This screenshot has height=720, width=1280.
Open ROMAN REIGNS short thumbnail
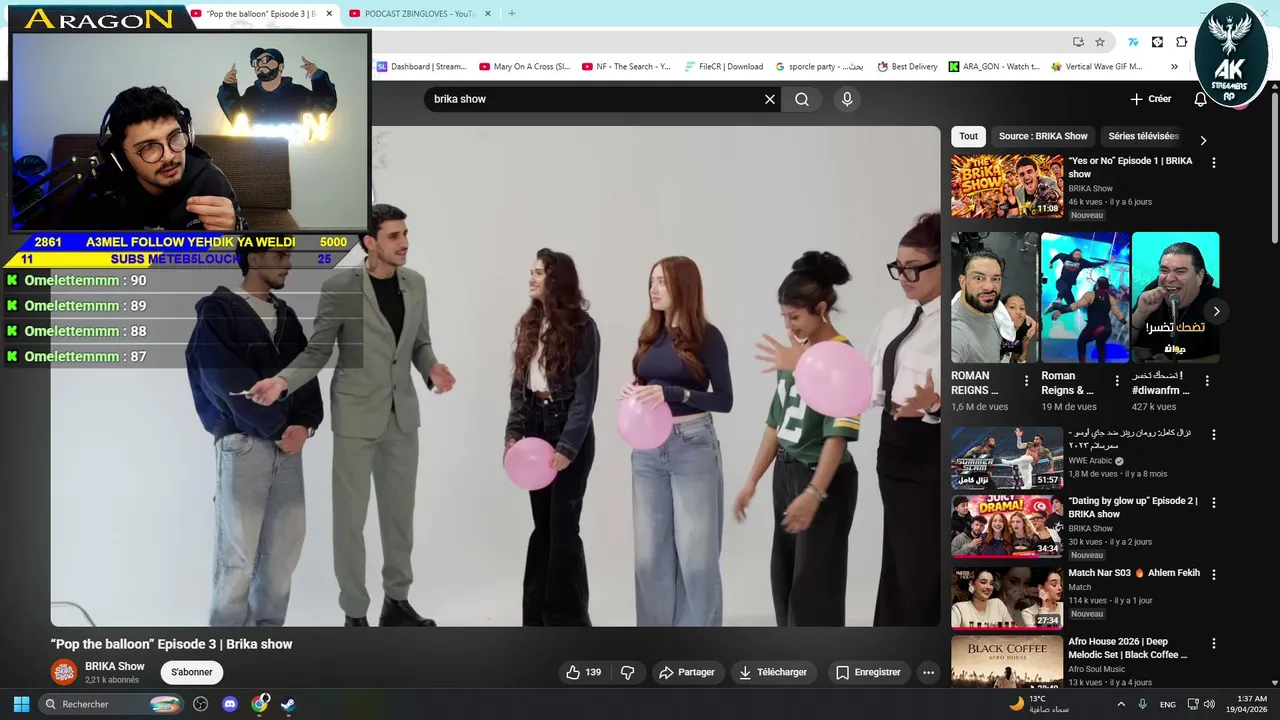coord(995,297)
